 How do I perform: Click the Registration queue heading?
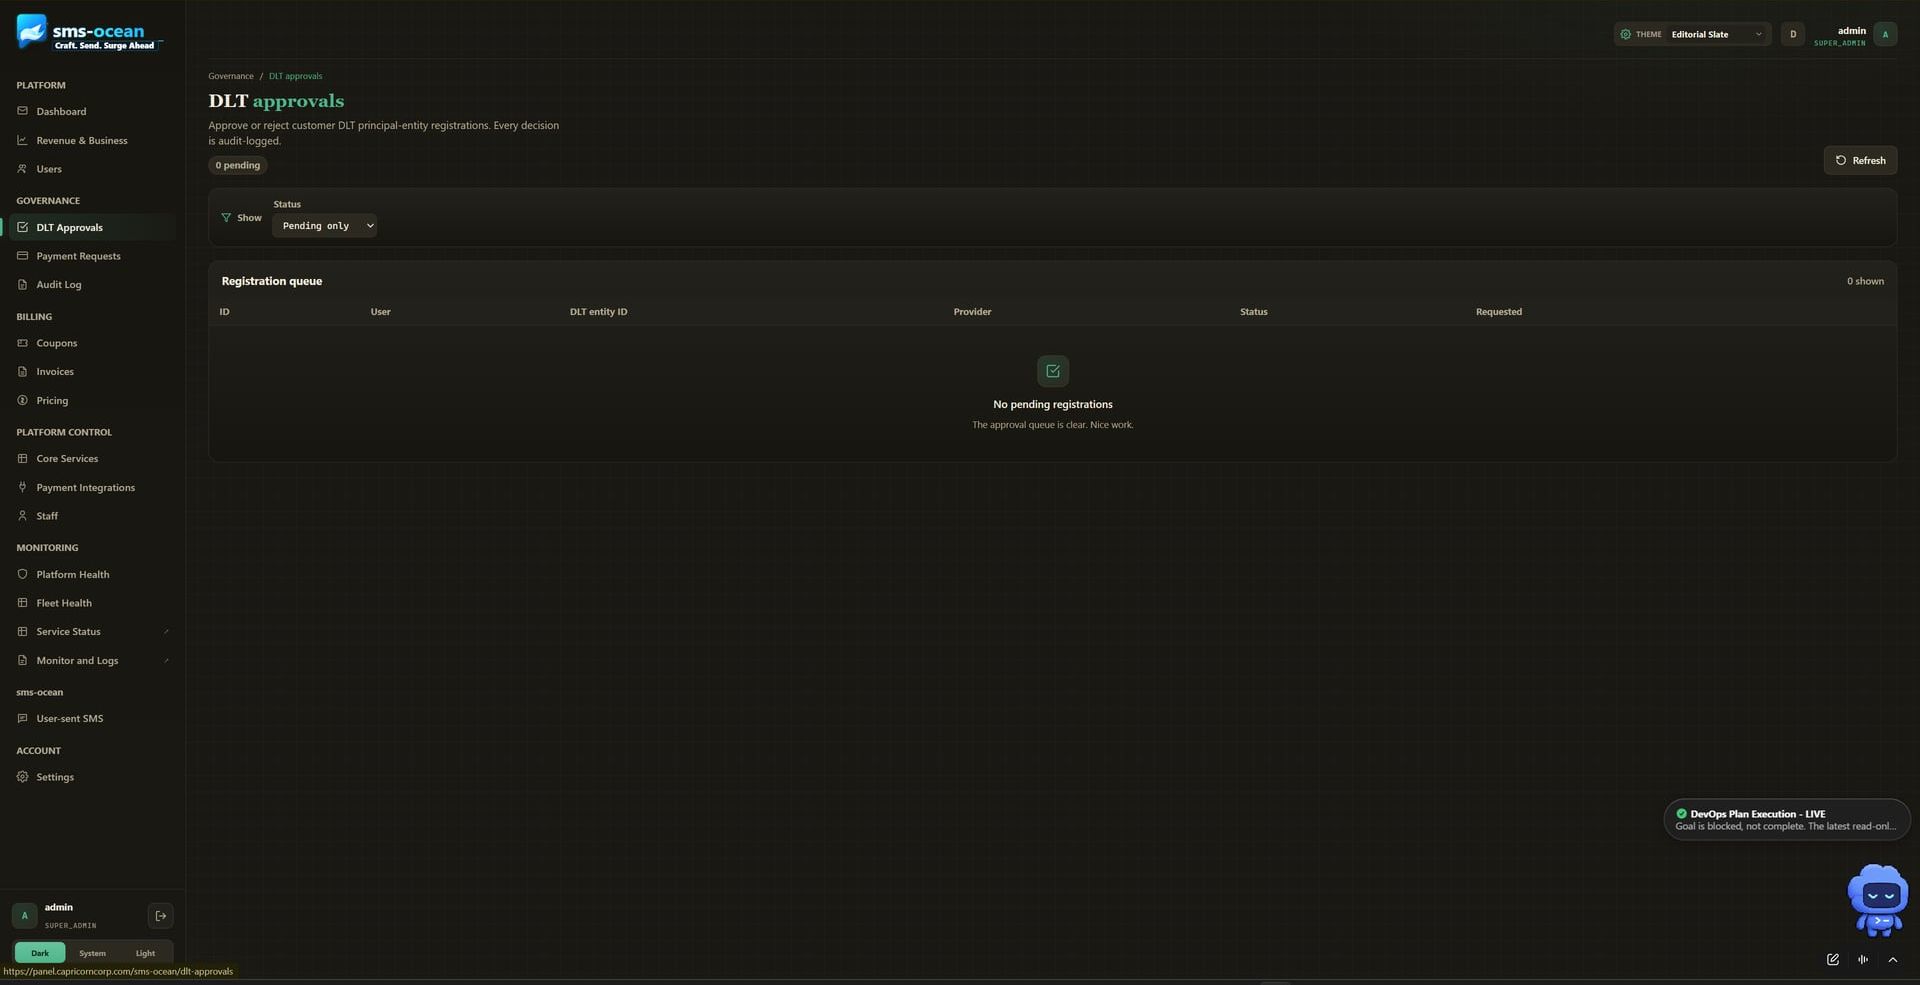tap(272, 281)
